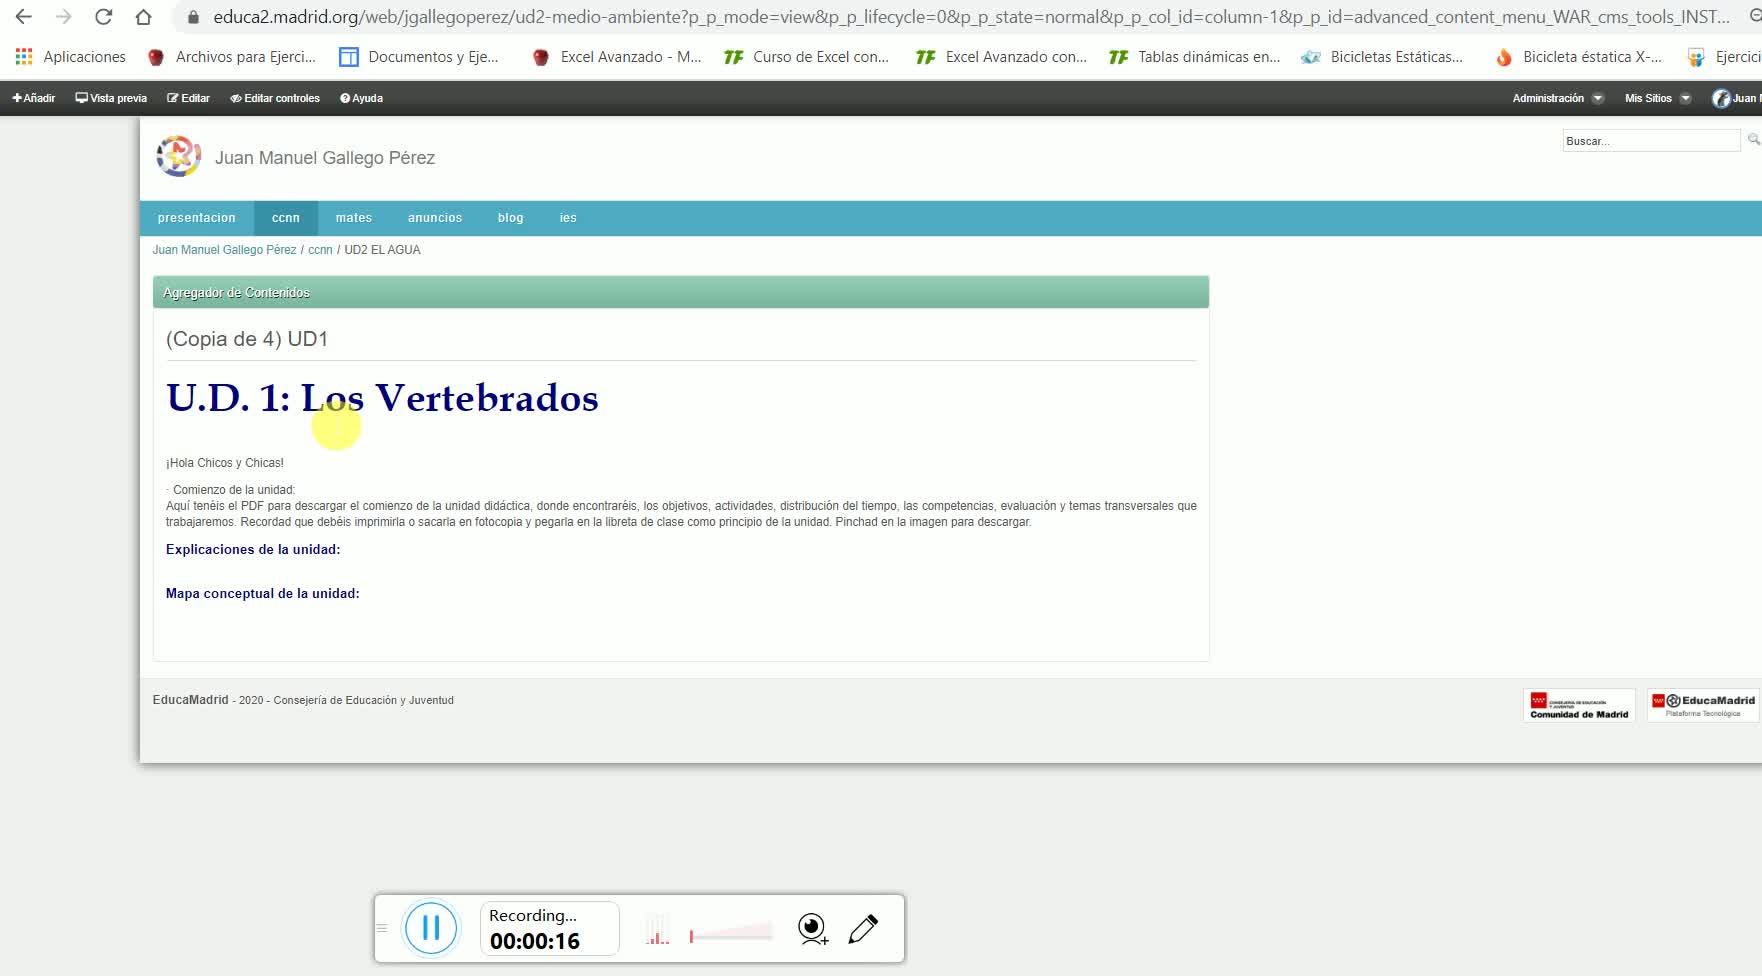Switch to the mates tab
Image resolution: width=1762 pixels, height=976 pixels.
click(354, 218)
